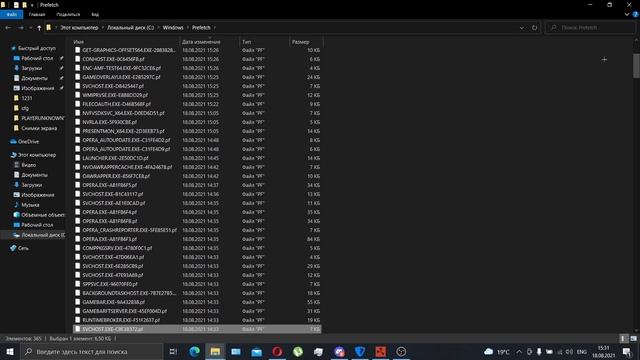Switch to the Главная ribbon tab
The image size is (640, 360).
[x=37, y=14]
